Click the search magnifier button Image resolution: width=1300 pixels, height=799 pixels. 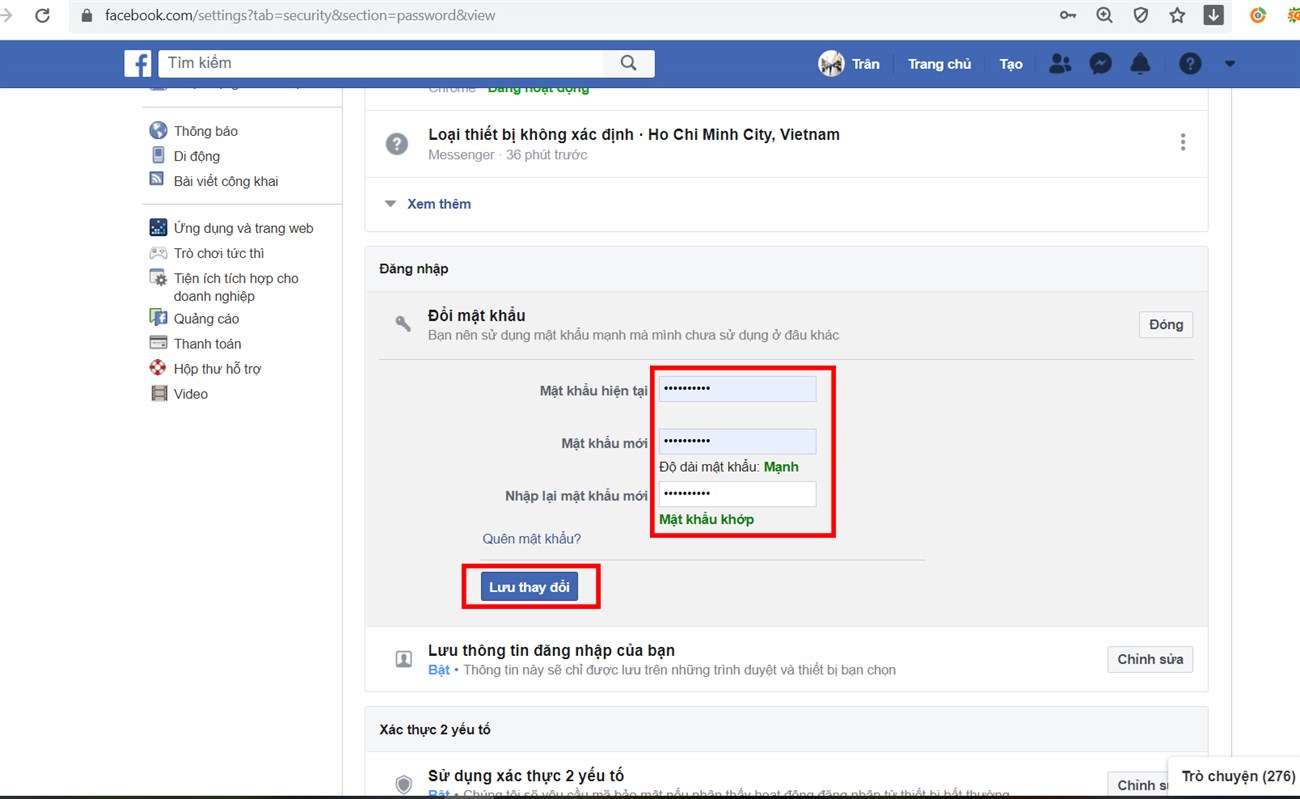point(628,63)
